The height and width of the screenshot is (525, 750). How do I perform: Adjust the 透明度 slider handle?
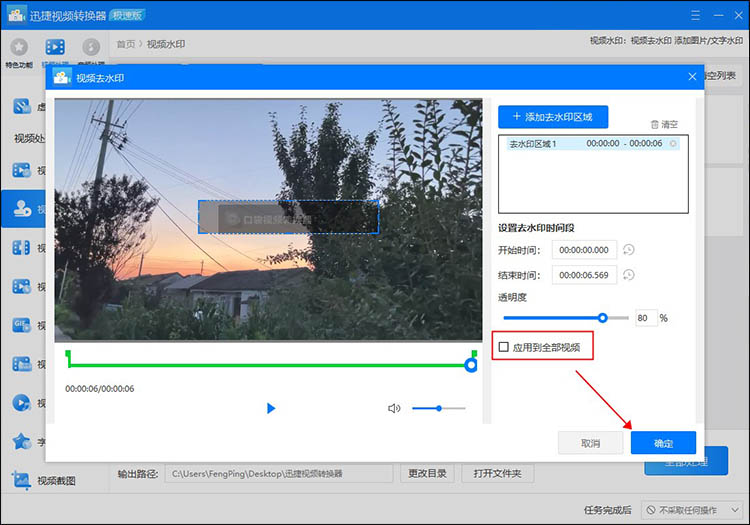click(603, 317)
